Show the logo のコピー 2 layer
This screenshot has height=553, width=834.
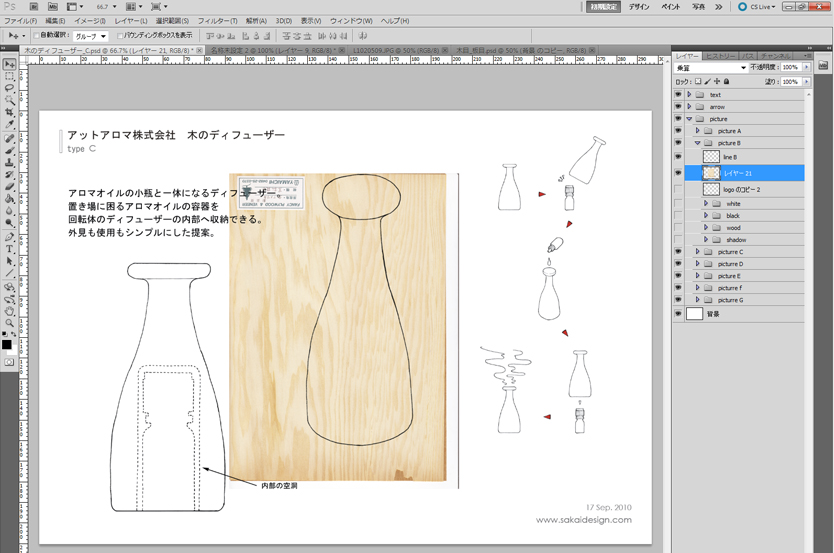(679, 189)
